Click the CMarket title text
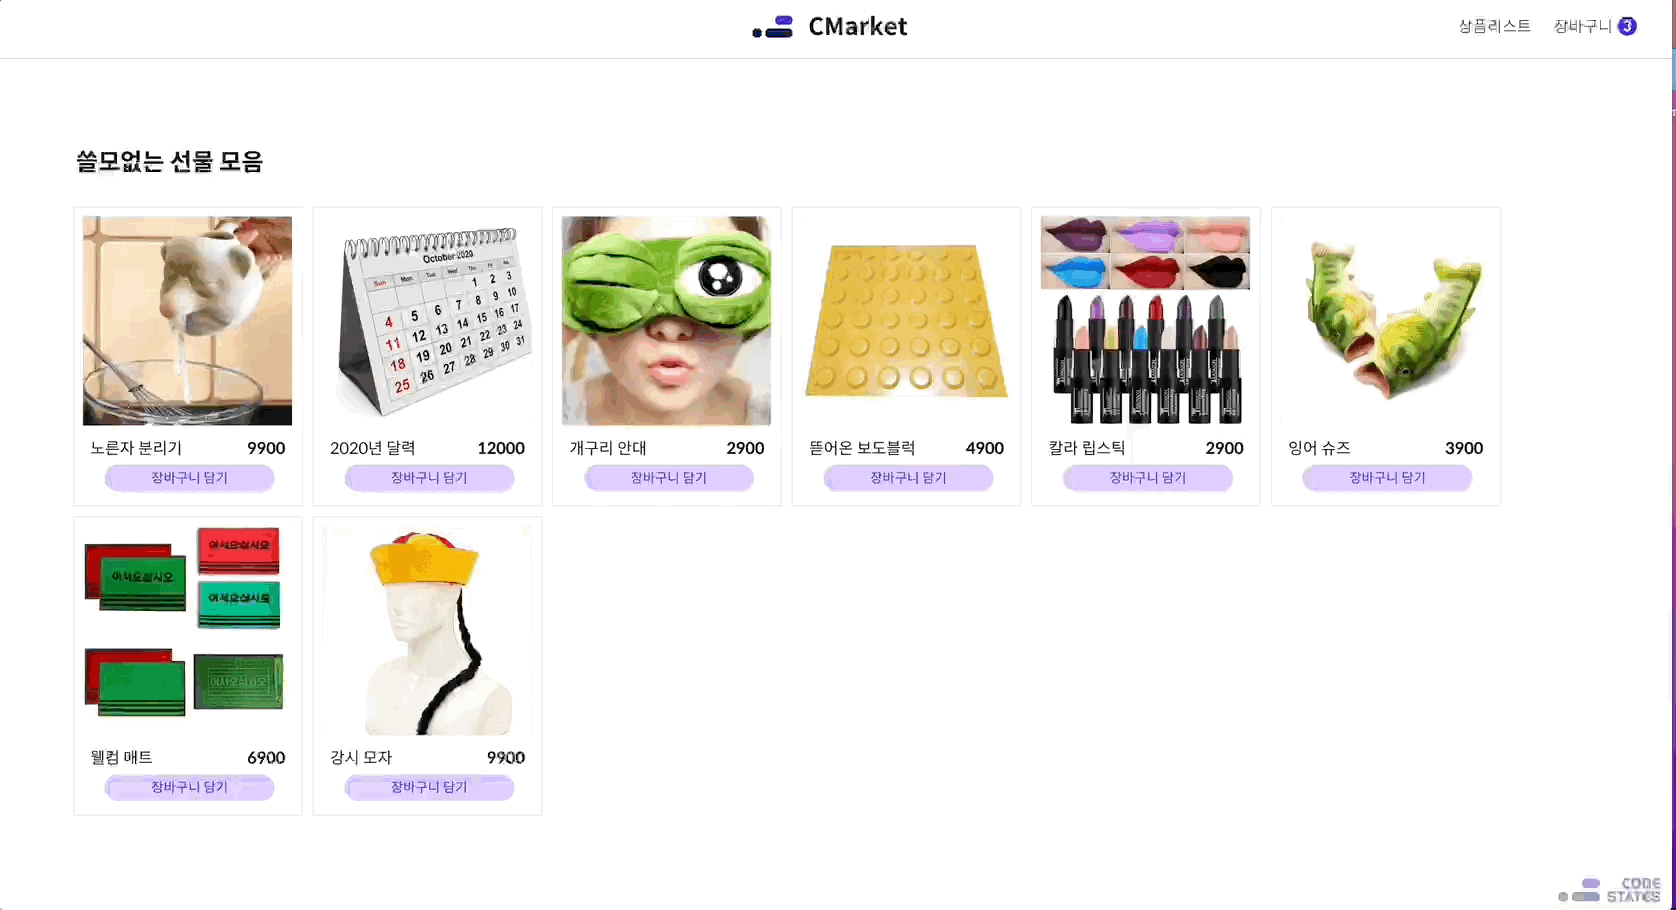The height and width of the screenshot is (910, 1676). click(x=857, y=27)
